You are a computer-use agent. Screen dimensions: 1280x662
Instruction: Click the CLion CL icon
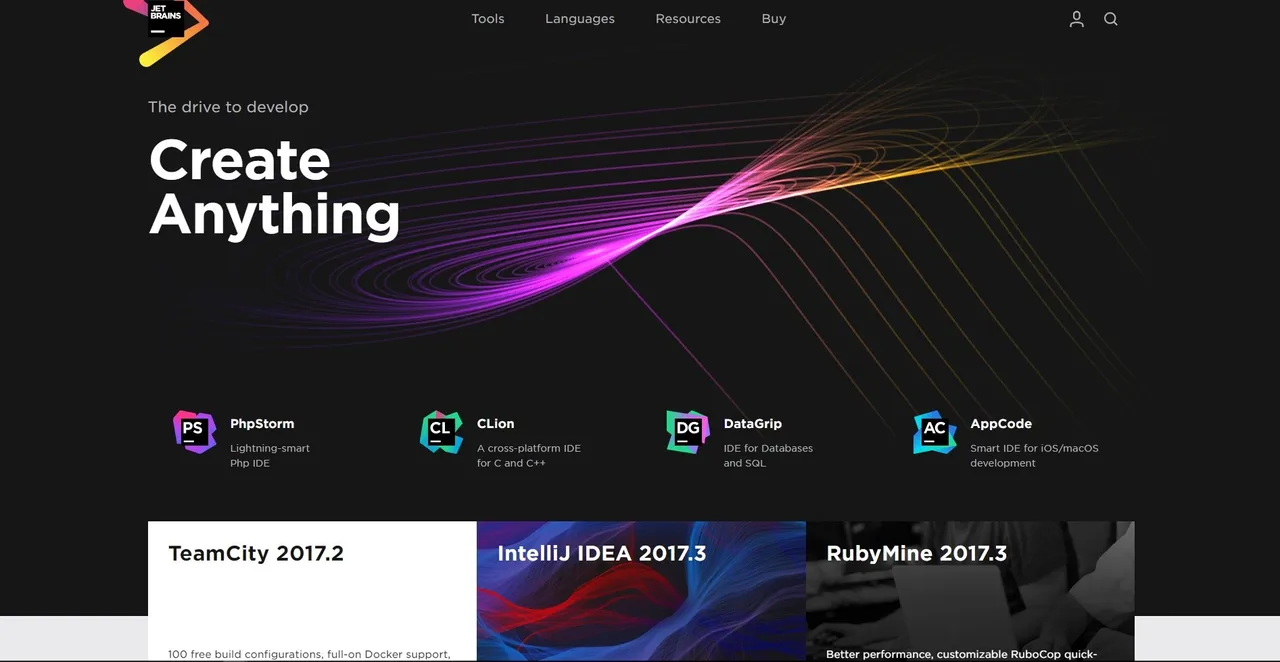[441, 432]
